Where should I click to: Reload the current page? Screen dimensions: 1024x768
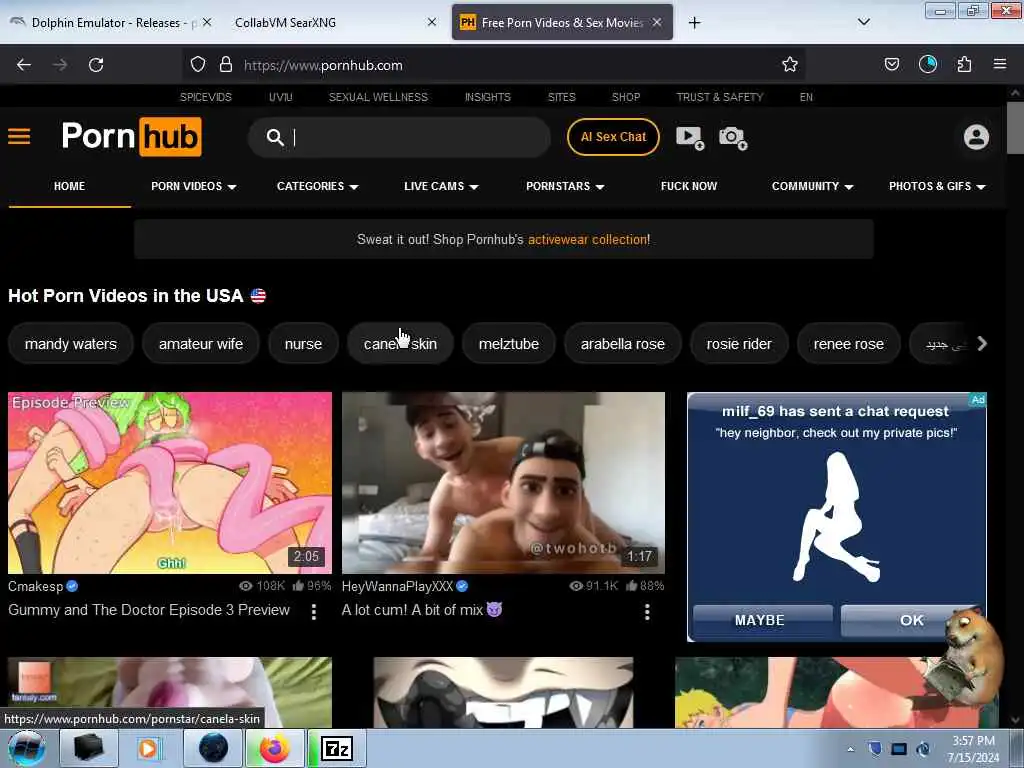pos(96,65)
